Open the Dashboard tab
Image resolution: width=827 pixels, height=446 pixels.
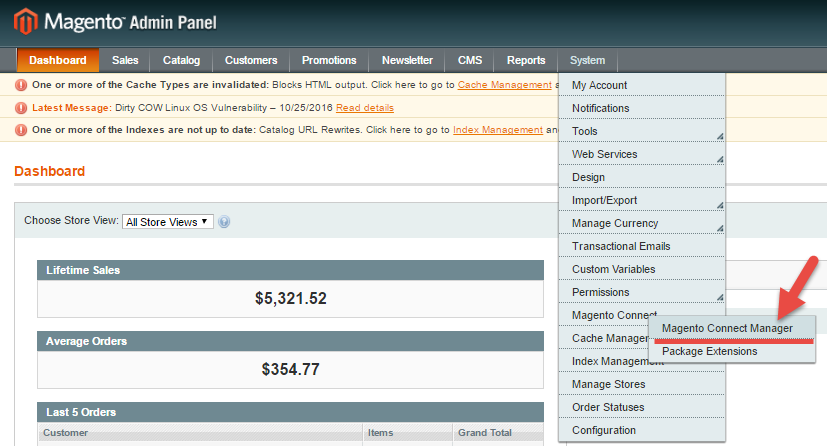point(58,60)
